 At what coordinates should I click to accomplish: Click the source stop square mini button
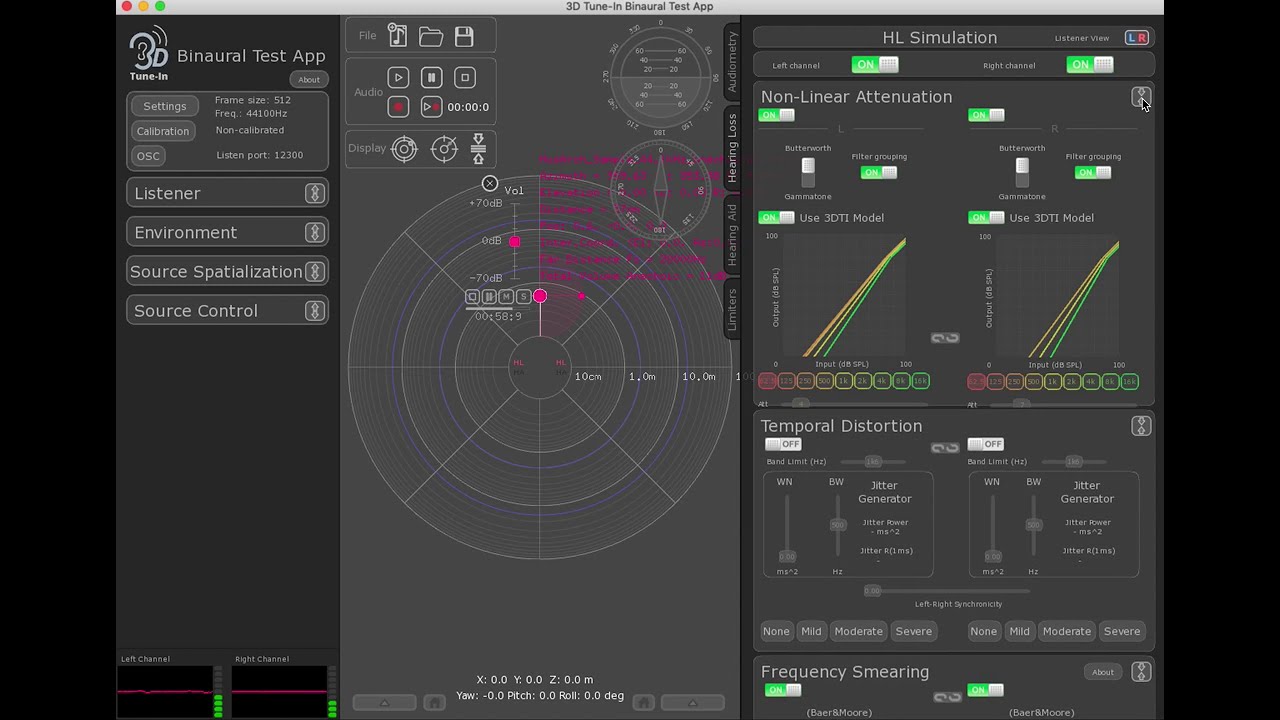tap(472, 296)
